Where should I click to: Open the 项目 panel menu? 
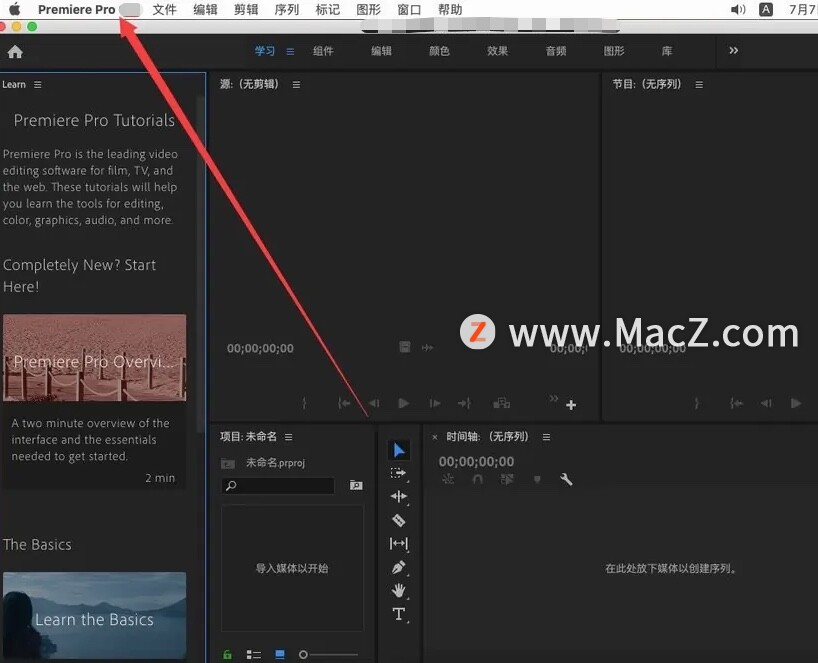[x=288, y=437]
